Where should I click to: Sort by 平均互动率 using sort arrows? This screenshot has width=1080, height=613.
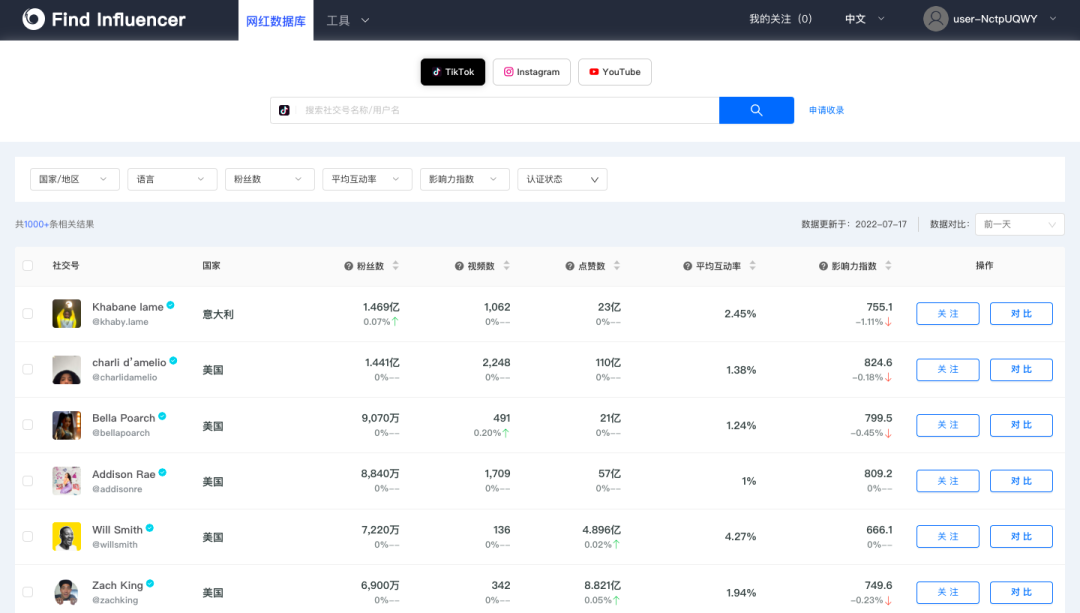(752, 266)
